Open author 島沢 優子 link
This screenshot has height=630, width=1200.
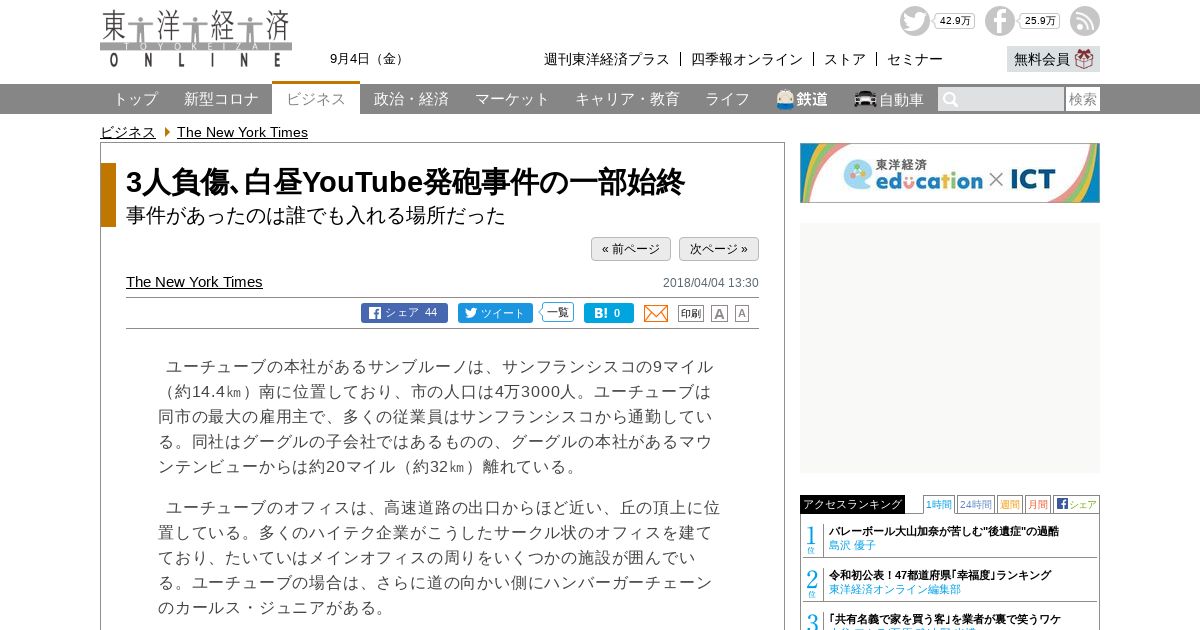tap(852, 545)
